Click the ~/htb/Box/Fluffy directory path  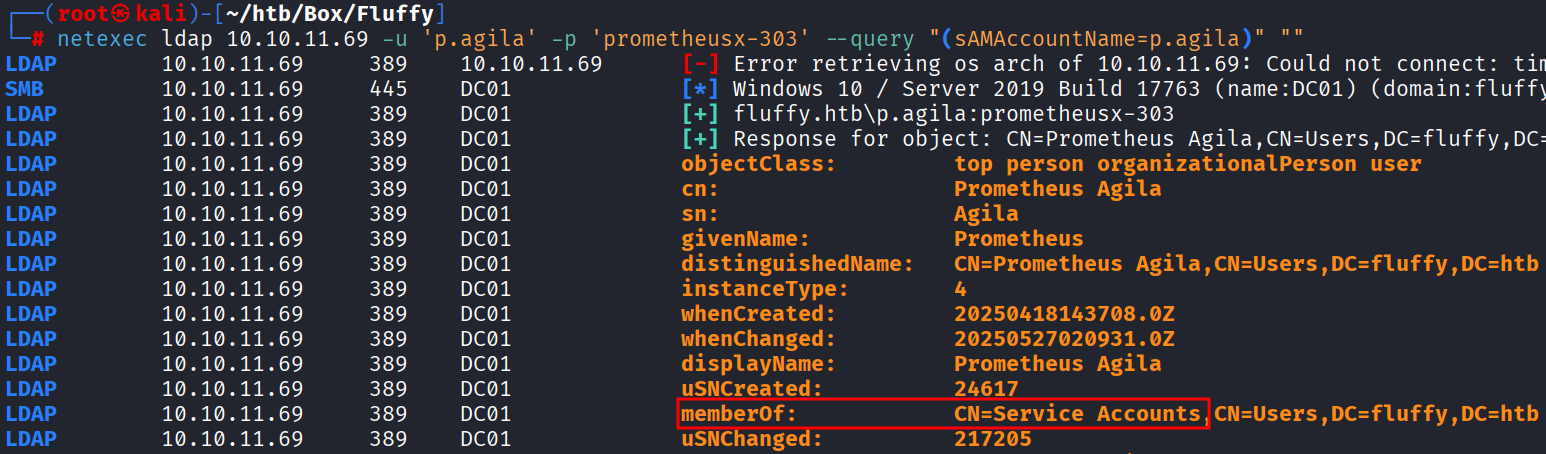(x=325, y=15)
